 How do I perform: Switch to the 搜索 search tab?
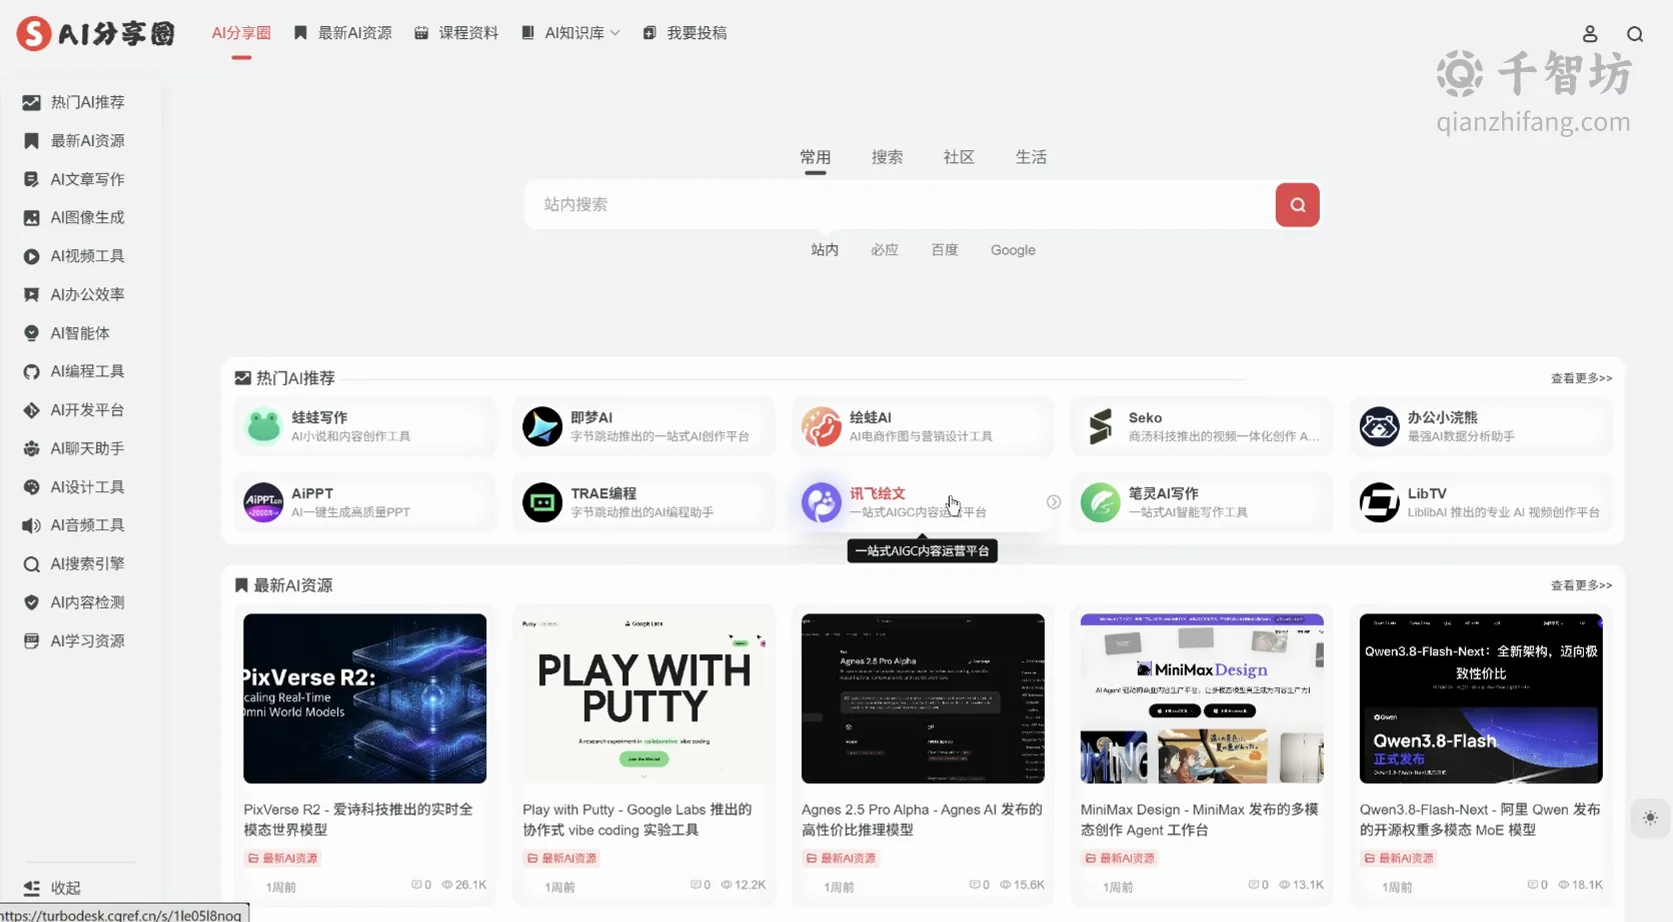(x=887, y=157)
